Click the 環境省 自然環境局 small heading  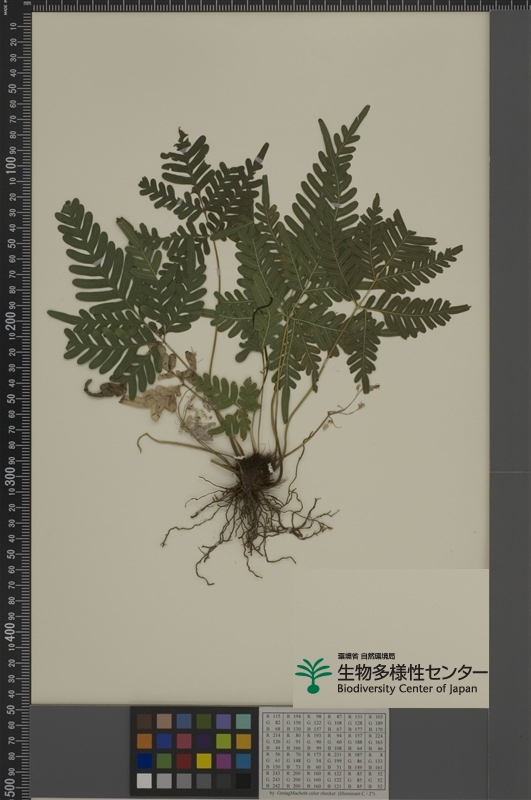coord(366,656)
